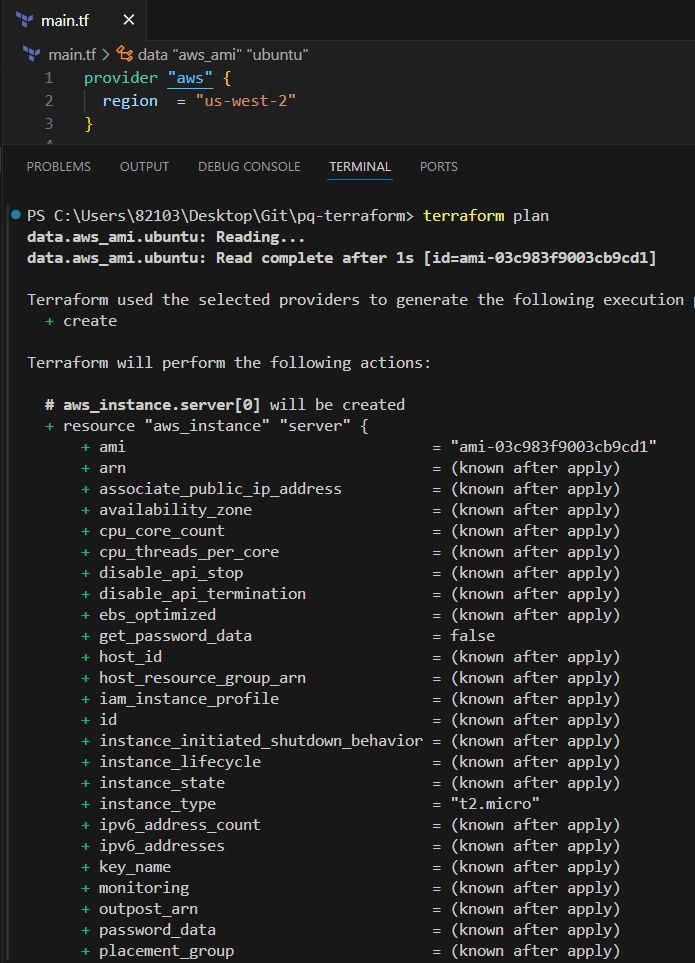The height and width of the screenshot is (963, 695).
Task: Click the instance_initiated_shutdown_behavior attribute
Action: (261, 741)
